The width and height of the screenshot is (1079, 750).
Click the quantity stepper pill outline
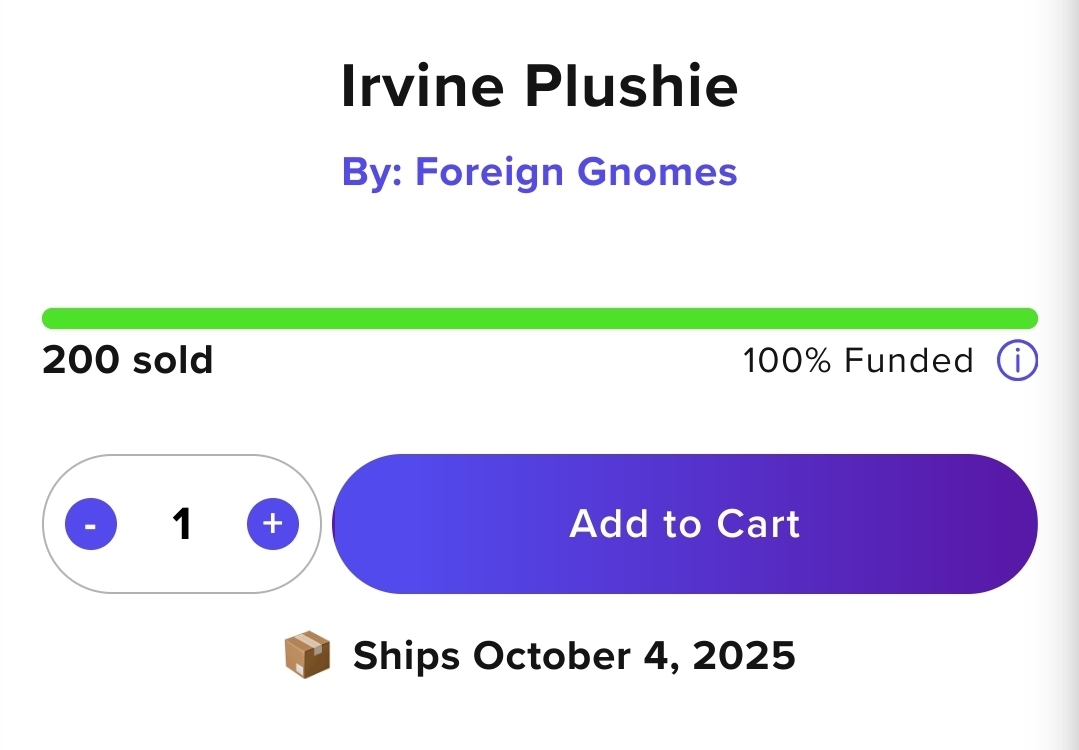click(x=182, y=462)
